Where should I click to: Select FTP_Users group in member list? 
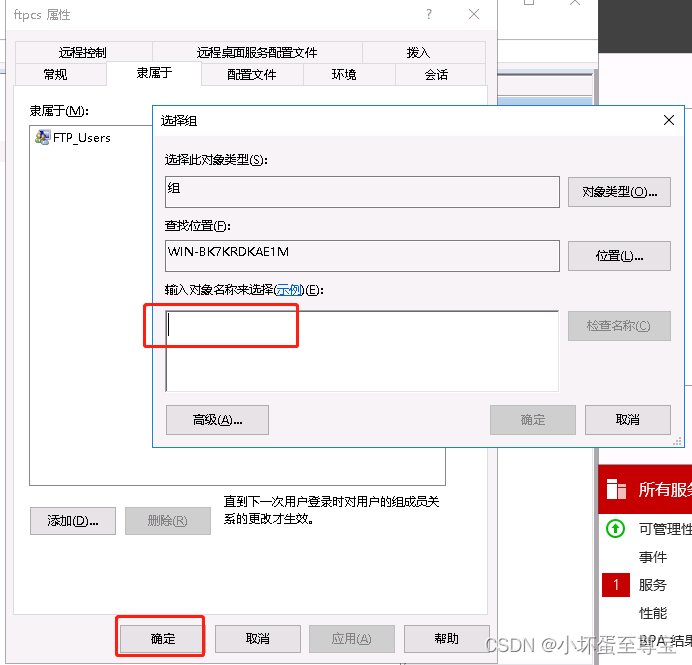point(81,138)
